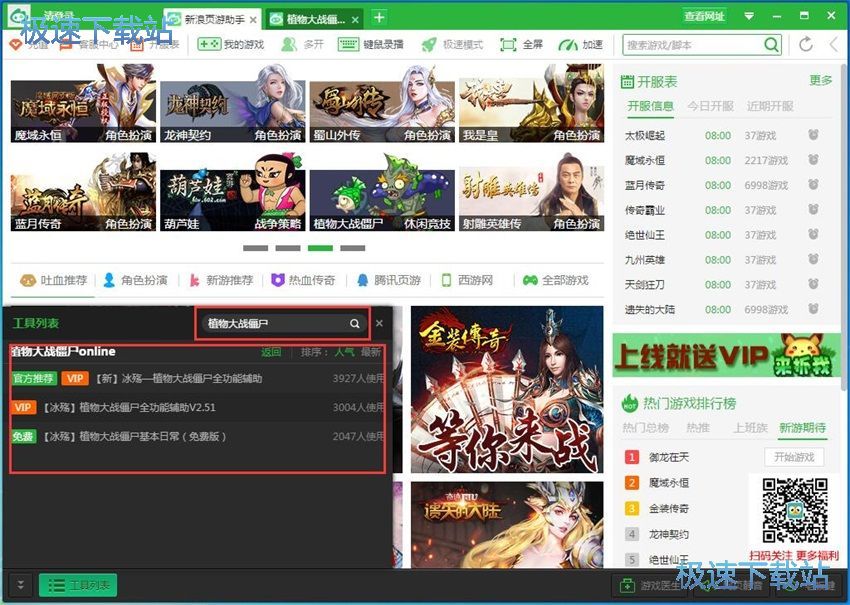
Task: Close the 新浪页游助手 tab
Action: (253, 20)
